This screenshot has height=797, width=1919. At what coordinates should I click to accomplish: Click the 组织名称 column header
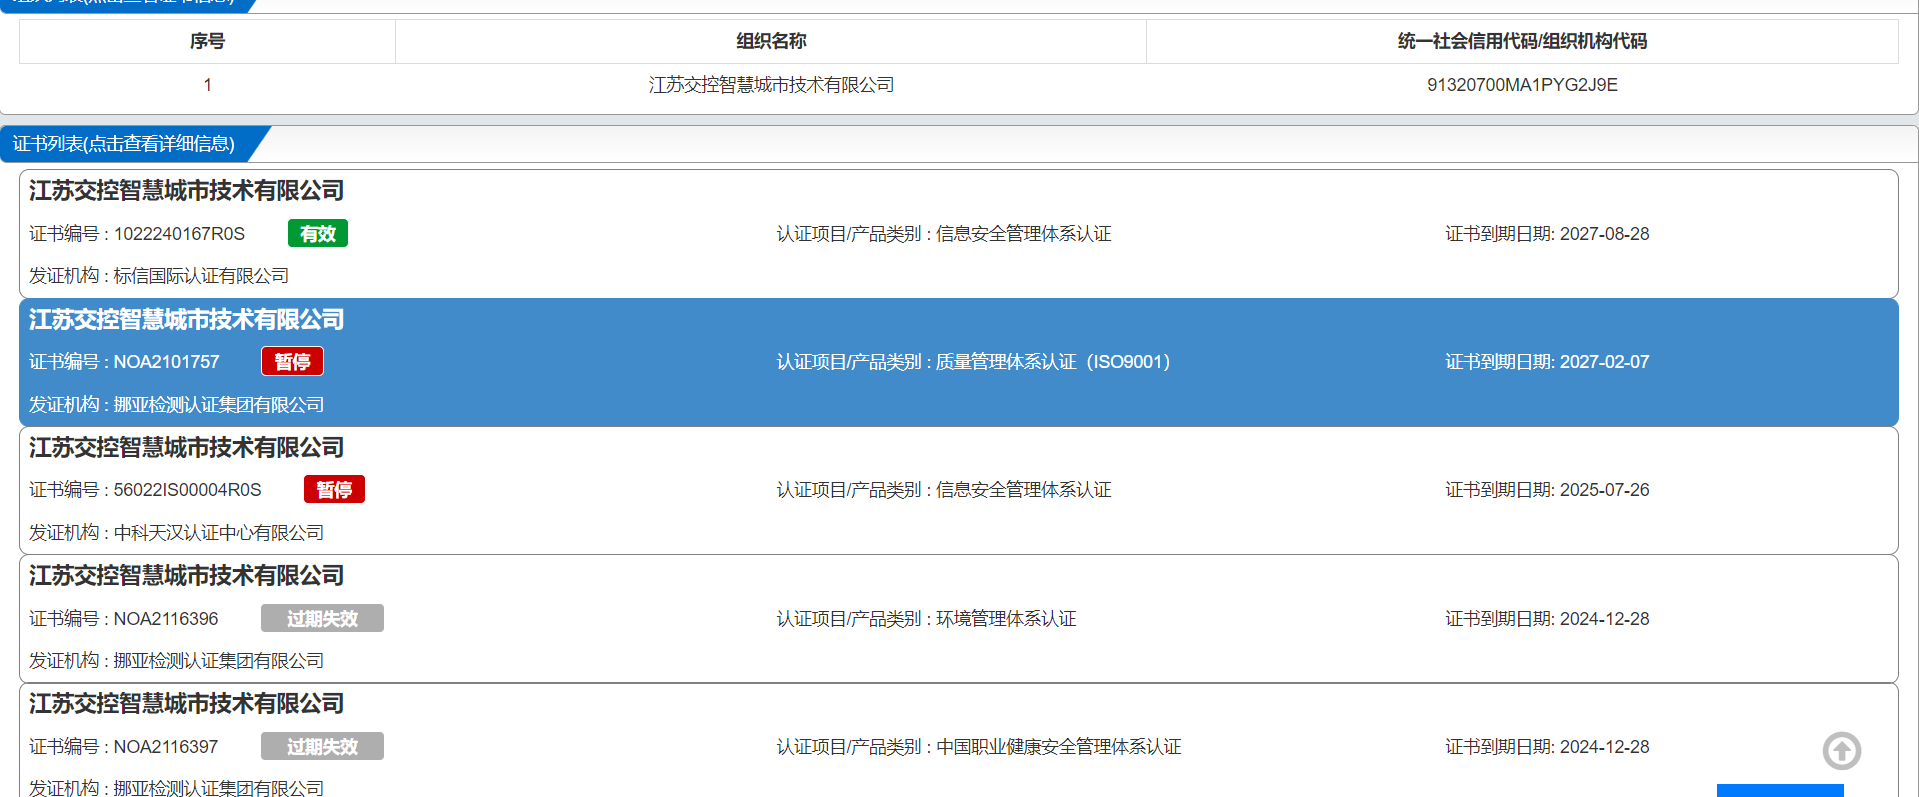coord(771,41)
